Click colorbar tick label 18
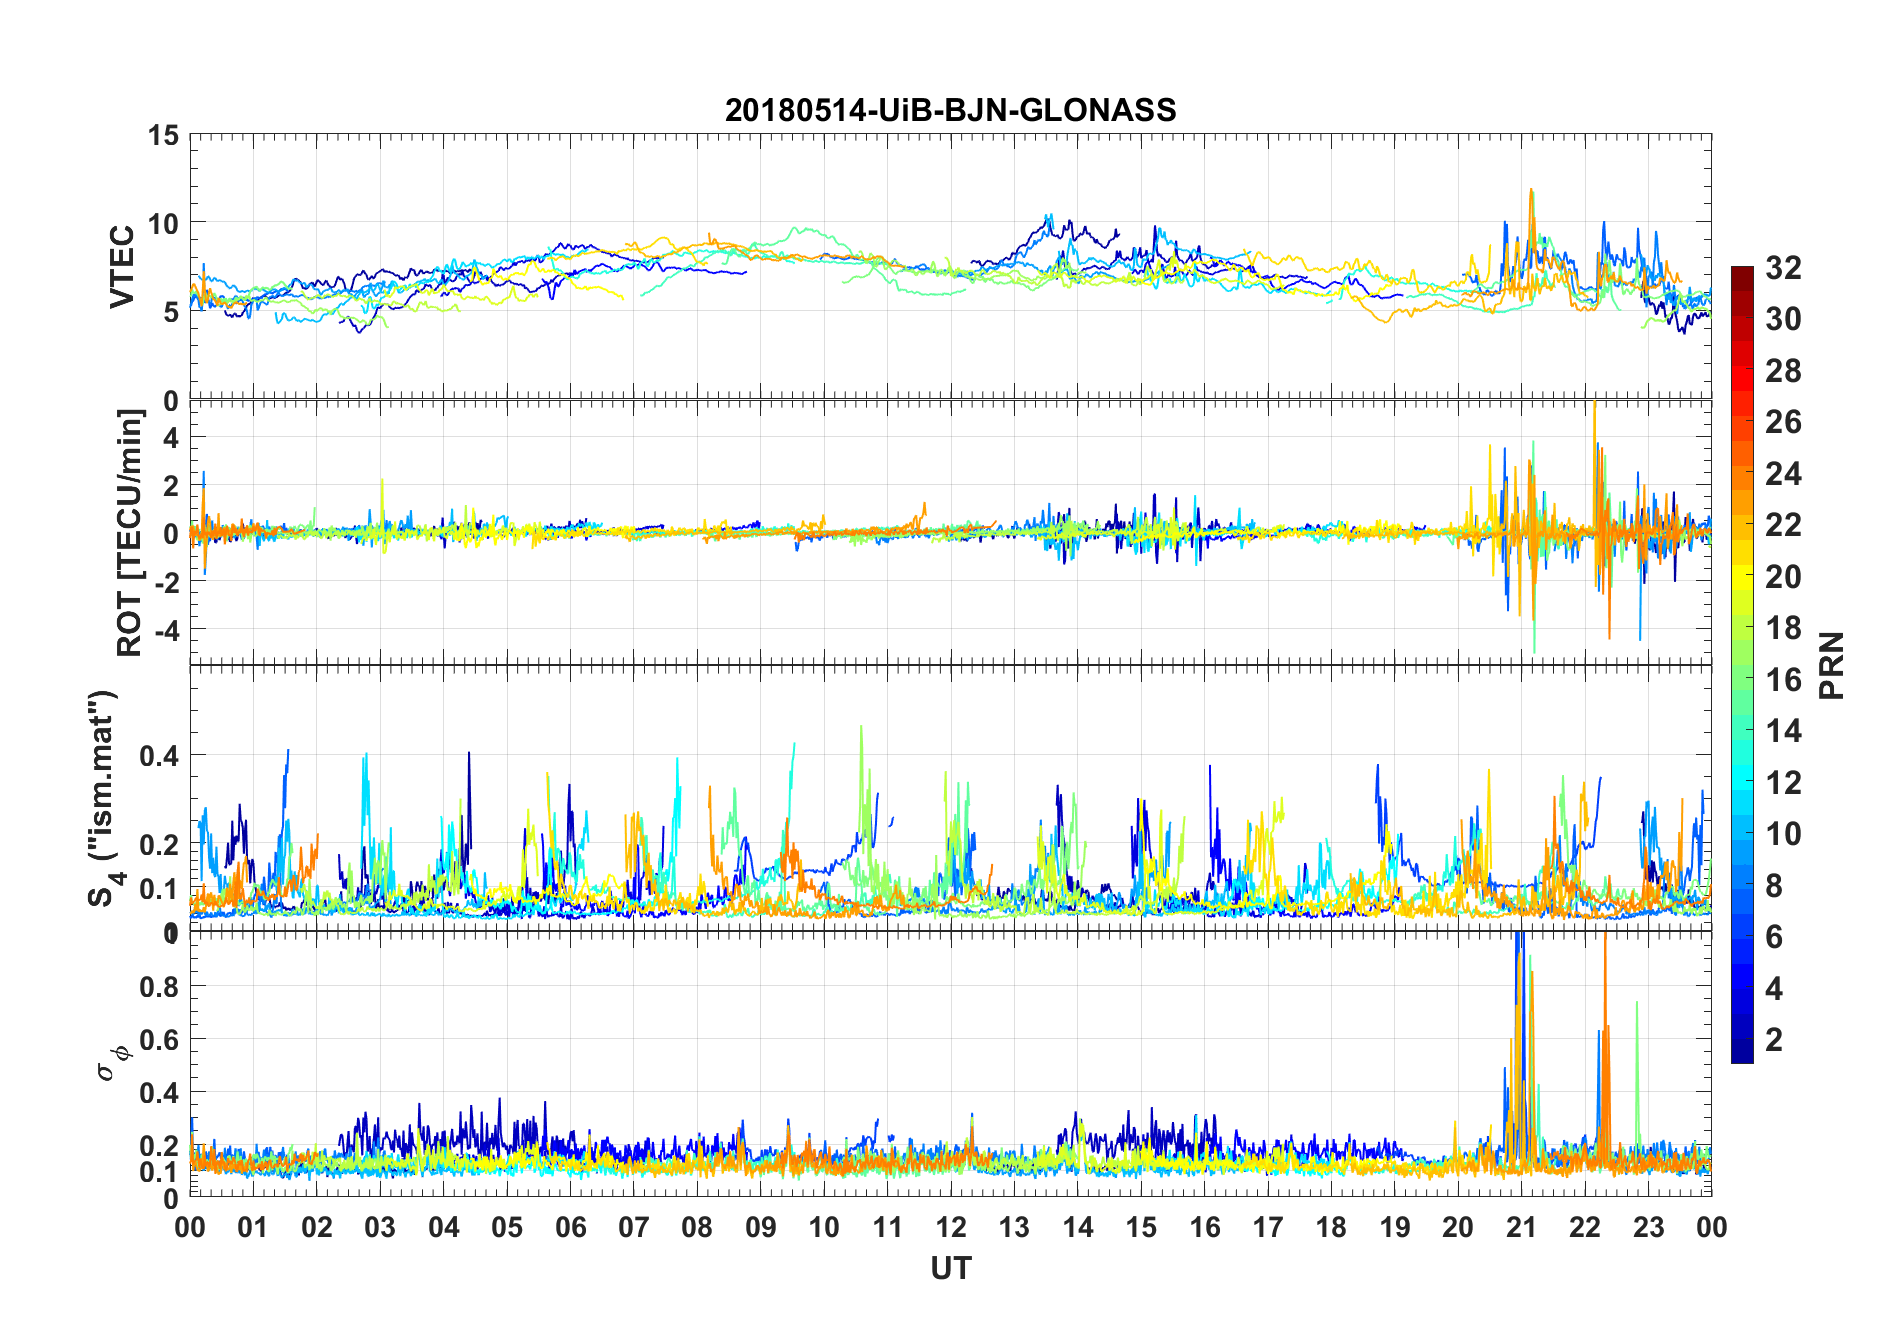The width and height of the screenshot is (1902, 1330). click(x=1783, y=628)
